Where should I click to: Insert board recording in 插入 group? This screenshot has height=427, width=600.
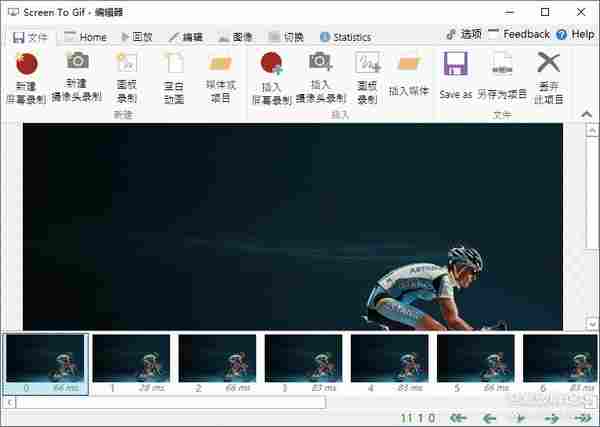pos(367,78)
